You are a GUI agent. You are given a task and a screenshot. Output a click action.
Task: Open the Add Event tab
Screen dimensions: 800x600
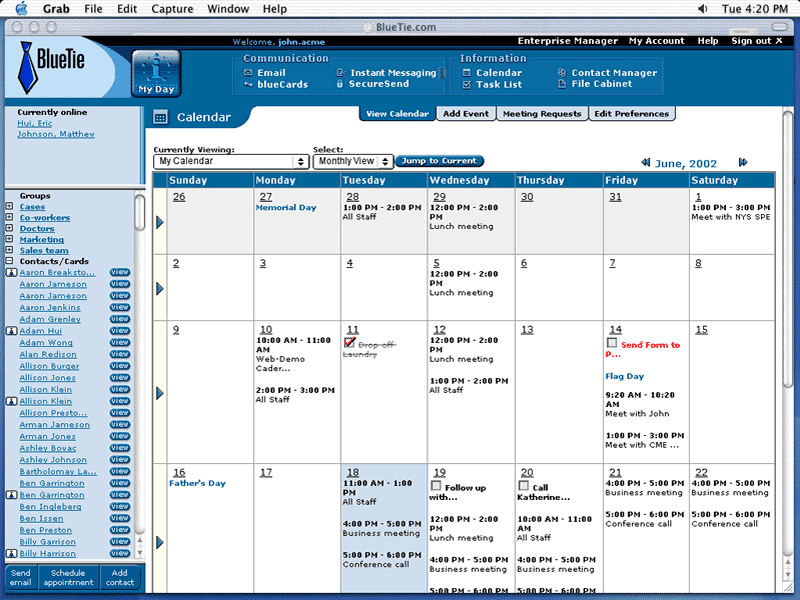click(466, 114)
